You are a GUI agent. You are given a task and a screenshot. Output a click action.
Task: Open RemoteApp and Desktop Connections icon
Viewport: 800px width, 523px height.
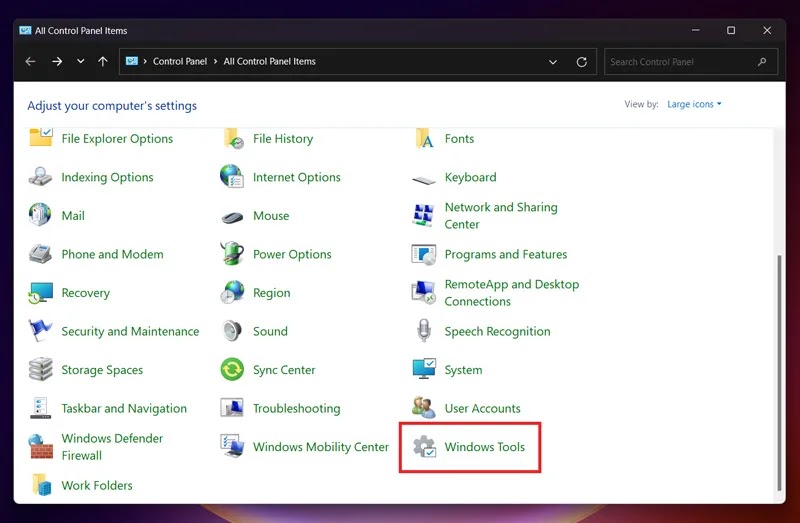tap(423, 292)
